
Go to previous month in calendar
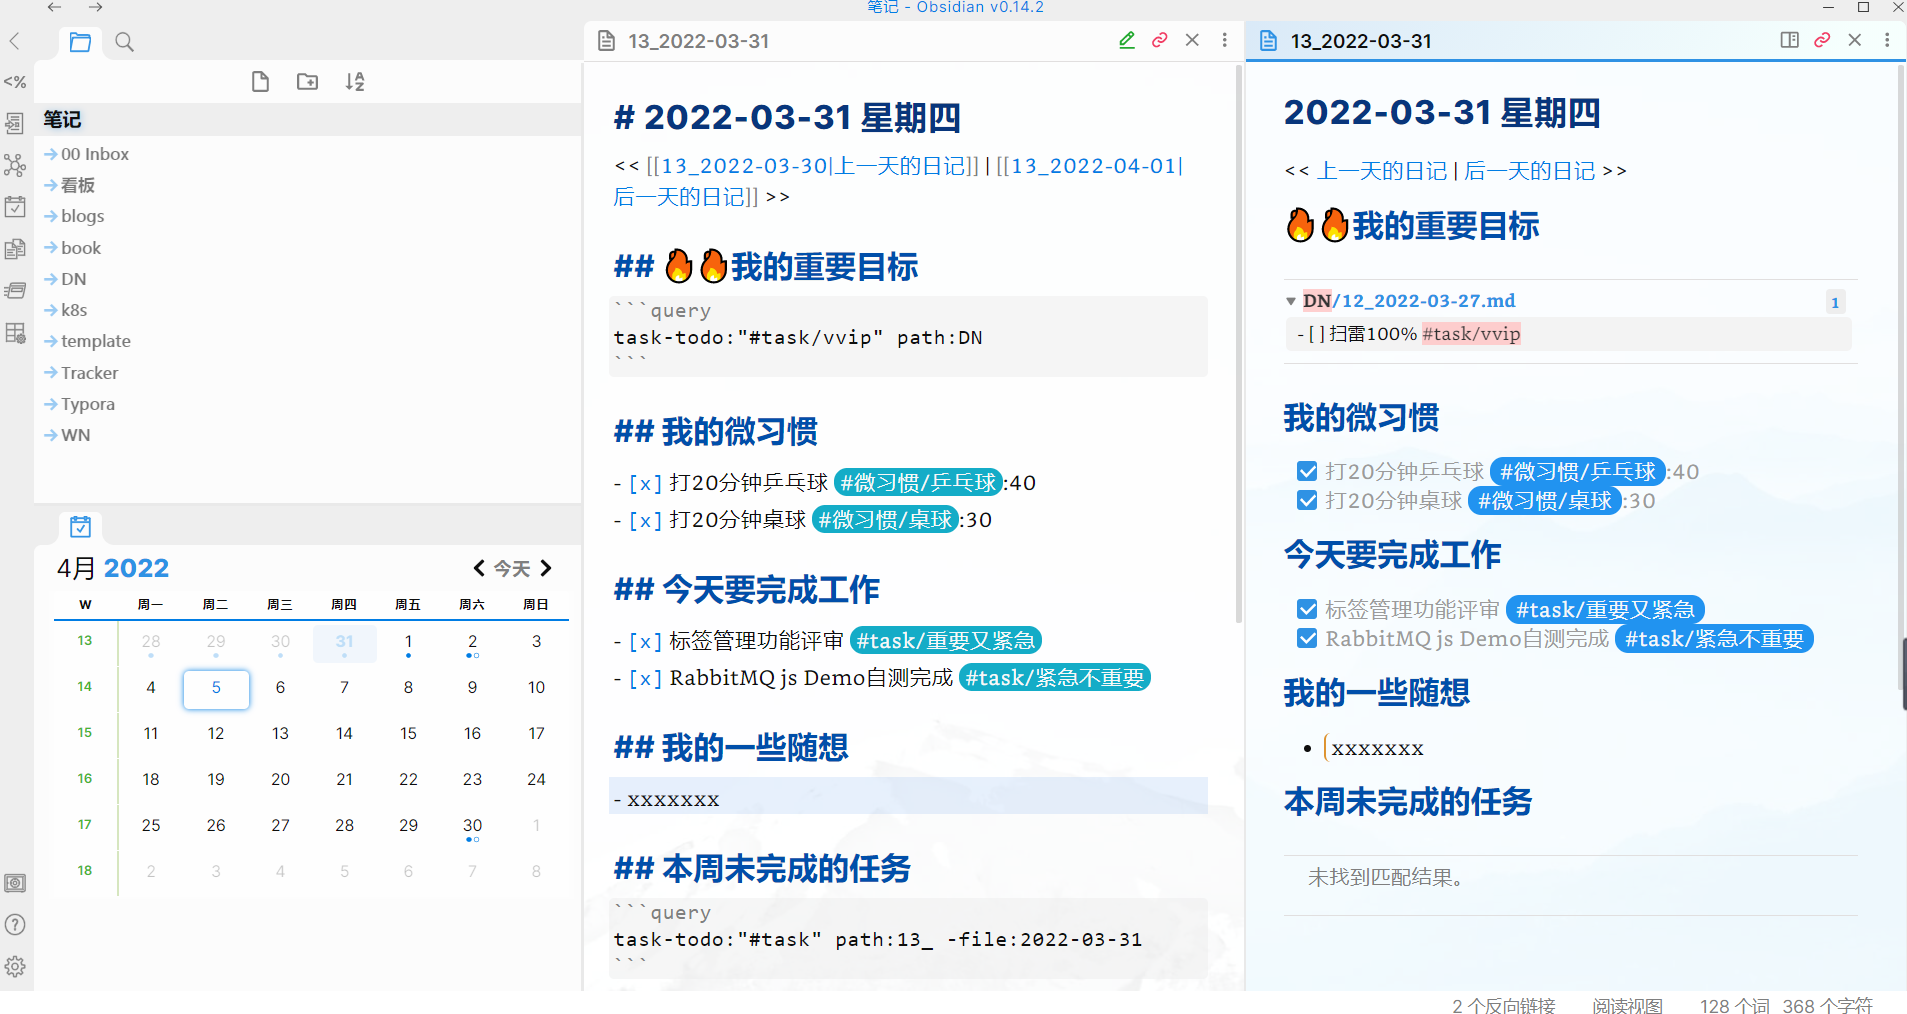point(479,568)
